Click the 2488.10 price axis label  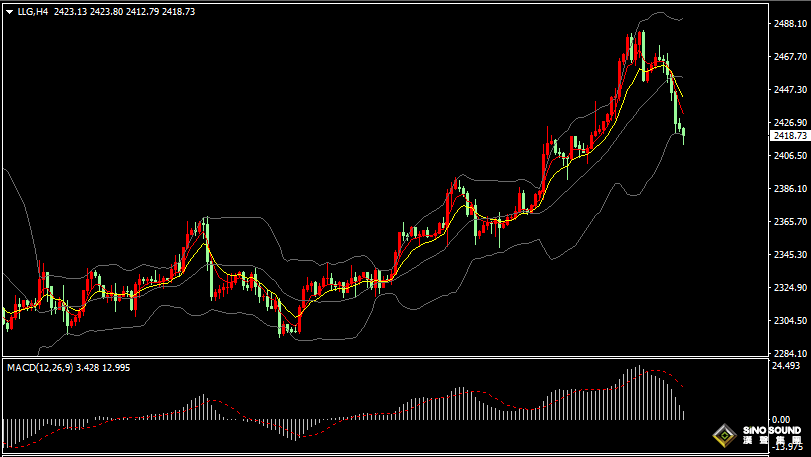click(789, 23)
